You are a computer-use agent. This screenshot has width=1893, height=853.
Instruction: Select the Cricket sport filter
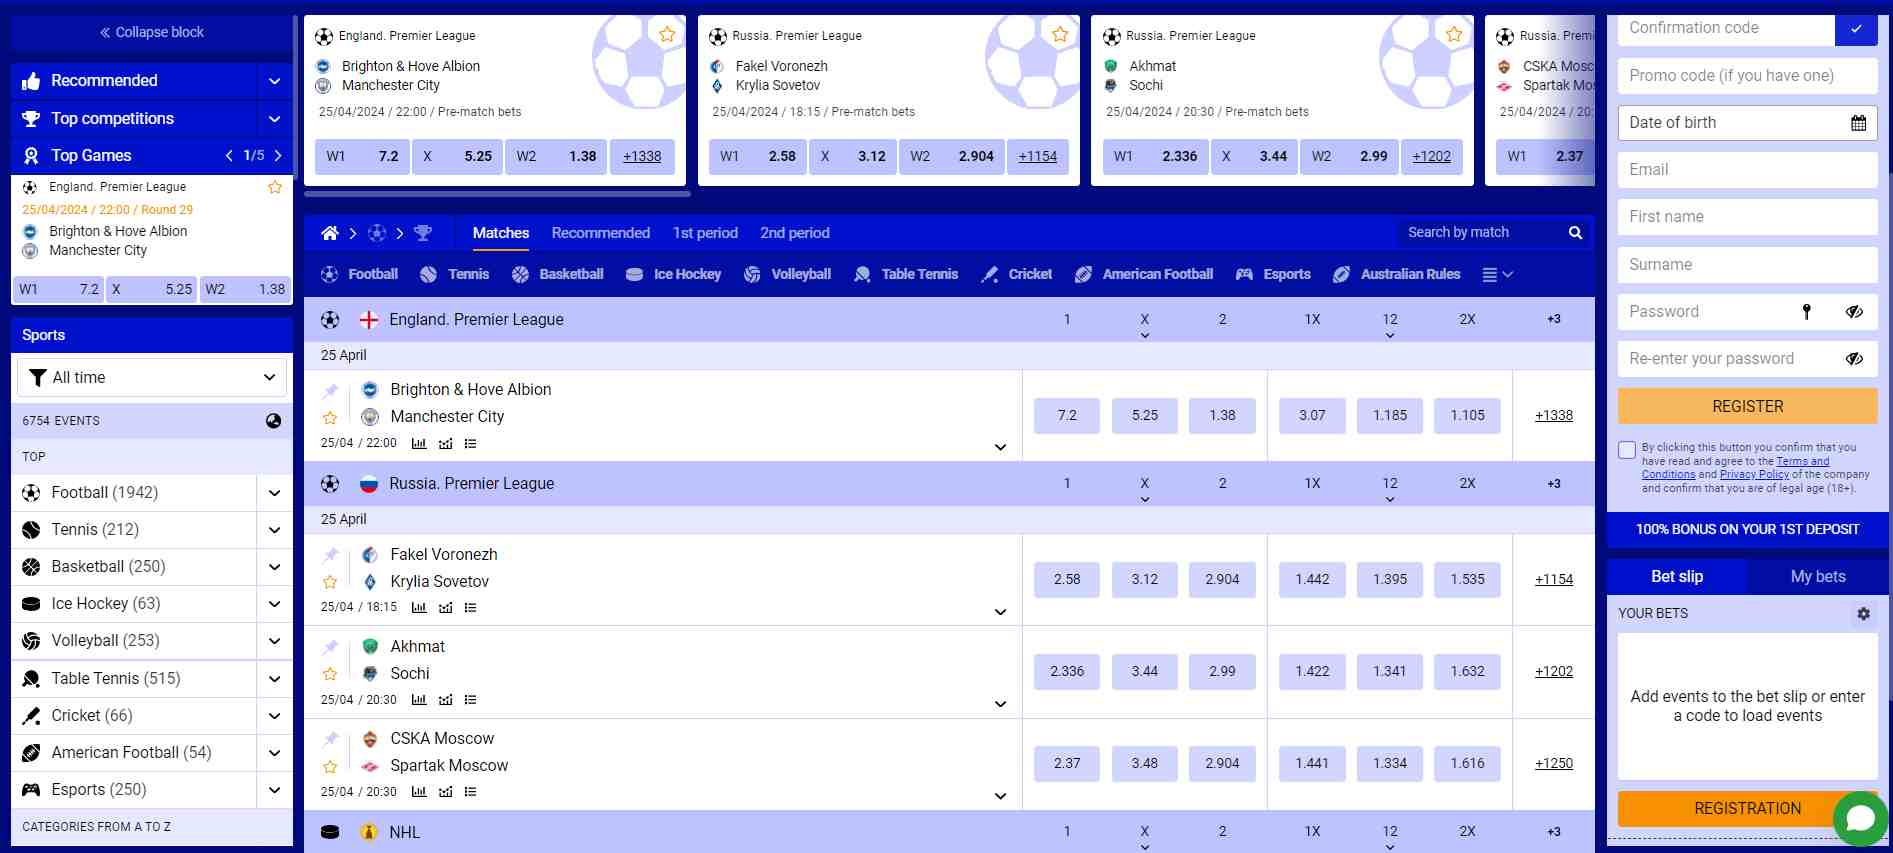1017,274
